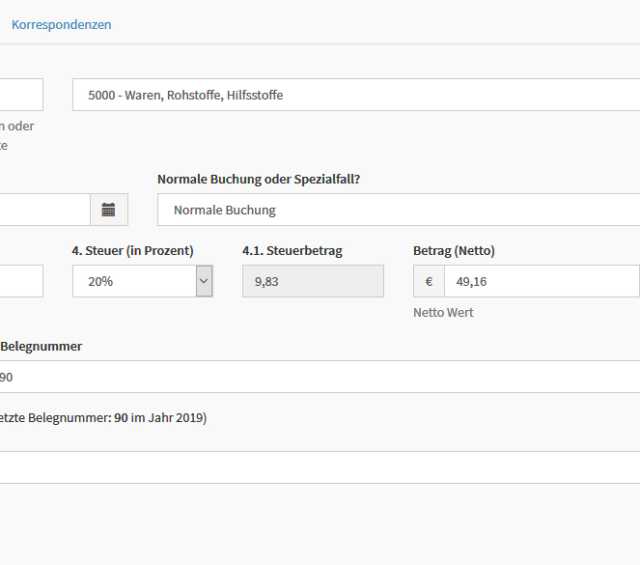Image resolution: width=640 pixels, height=565 pixels.
Task: Click the last Belegnummer 2019 hint text
Action: (103, 418)
